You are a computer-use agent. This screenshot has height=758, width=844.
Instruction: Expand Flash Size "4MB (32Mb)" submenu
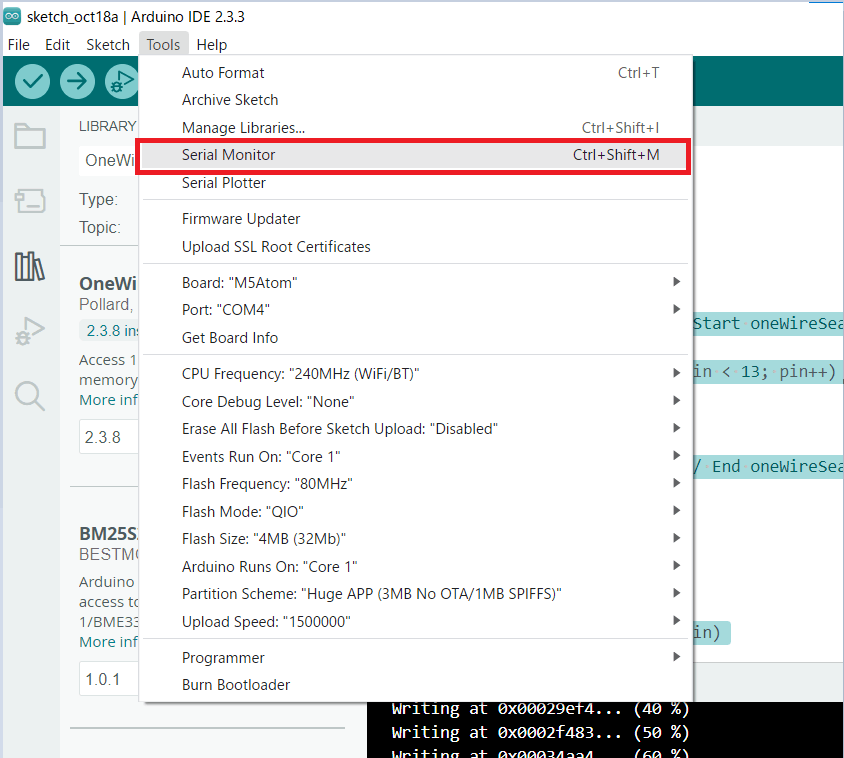415,539
